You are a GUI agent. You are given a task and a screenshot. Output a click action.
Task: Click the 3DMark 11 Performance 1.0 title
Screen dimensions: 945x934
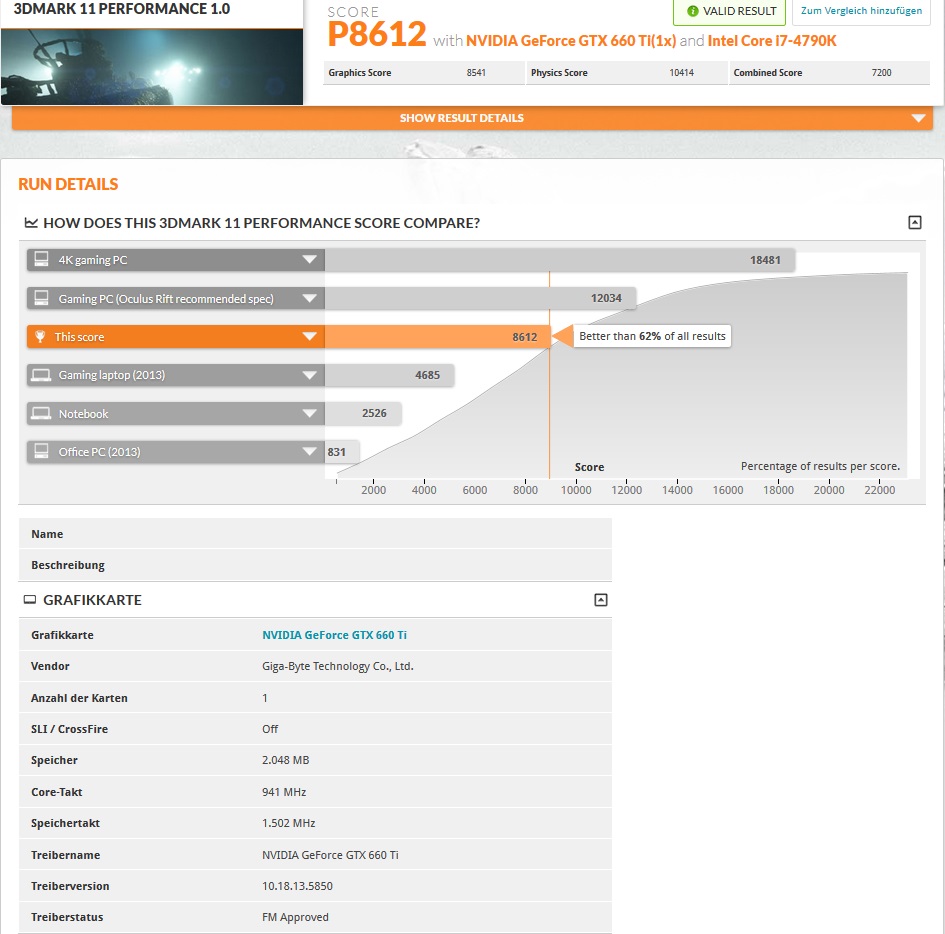point(122,9)
